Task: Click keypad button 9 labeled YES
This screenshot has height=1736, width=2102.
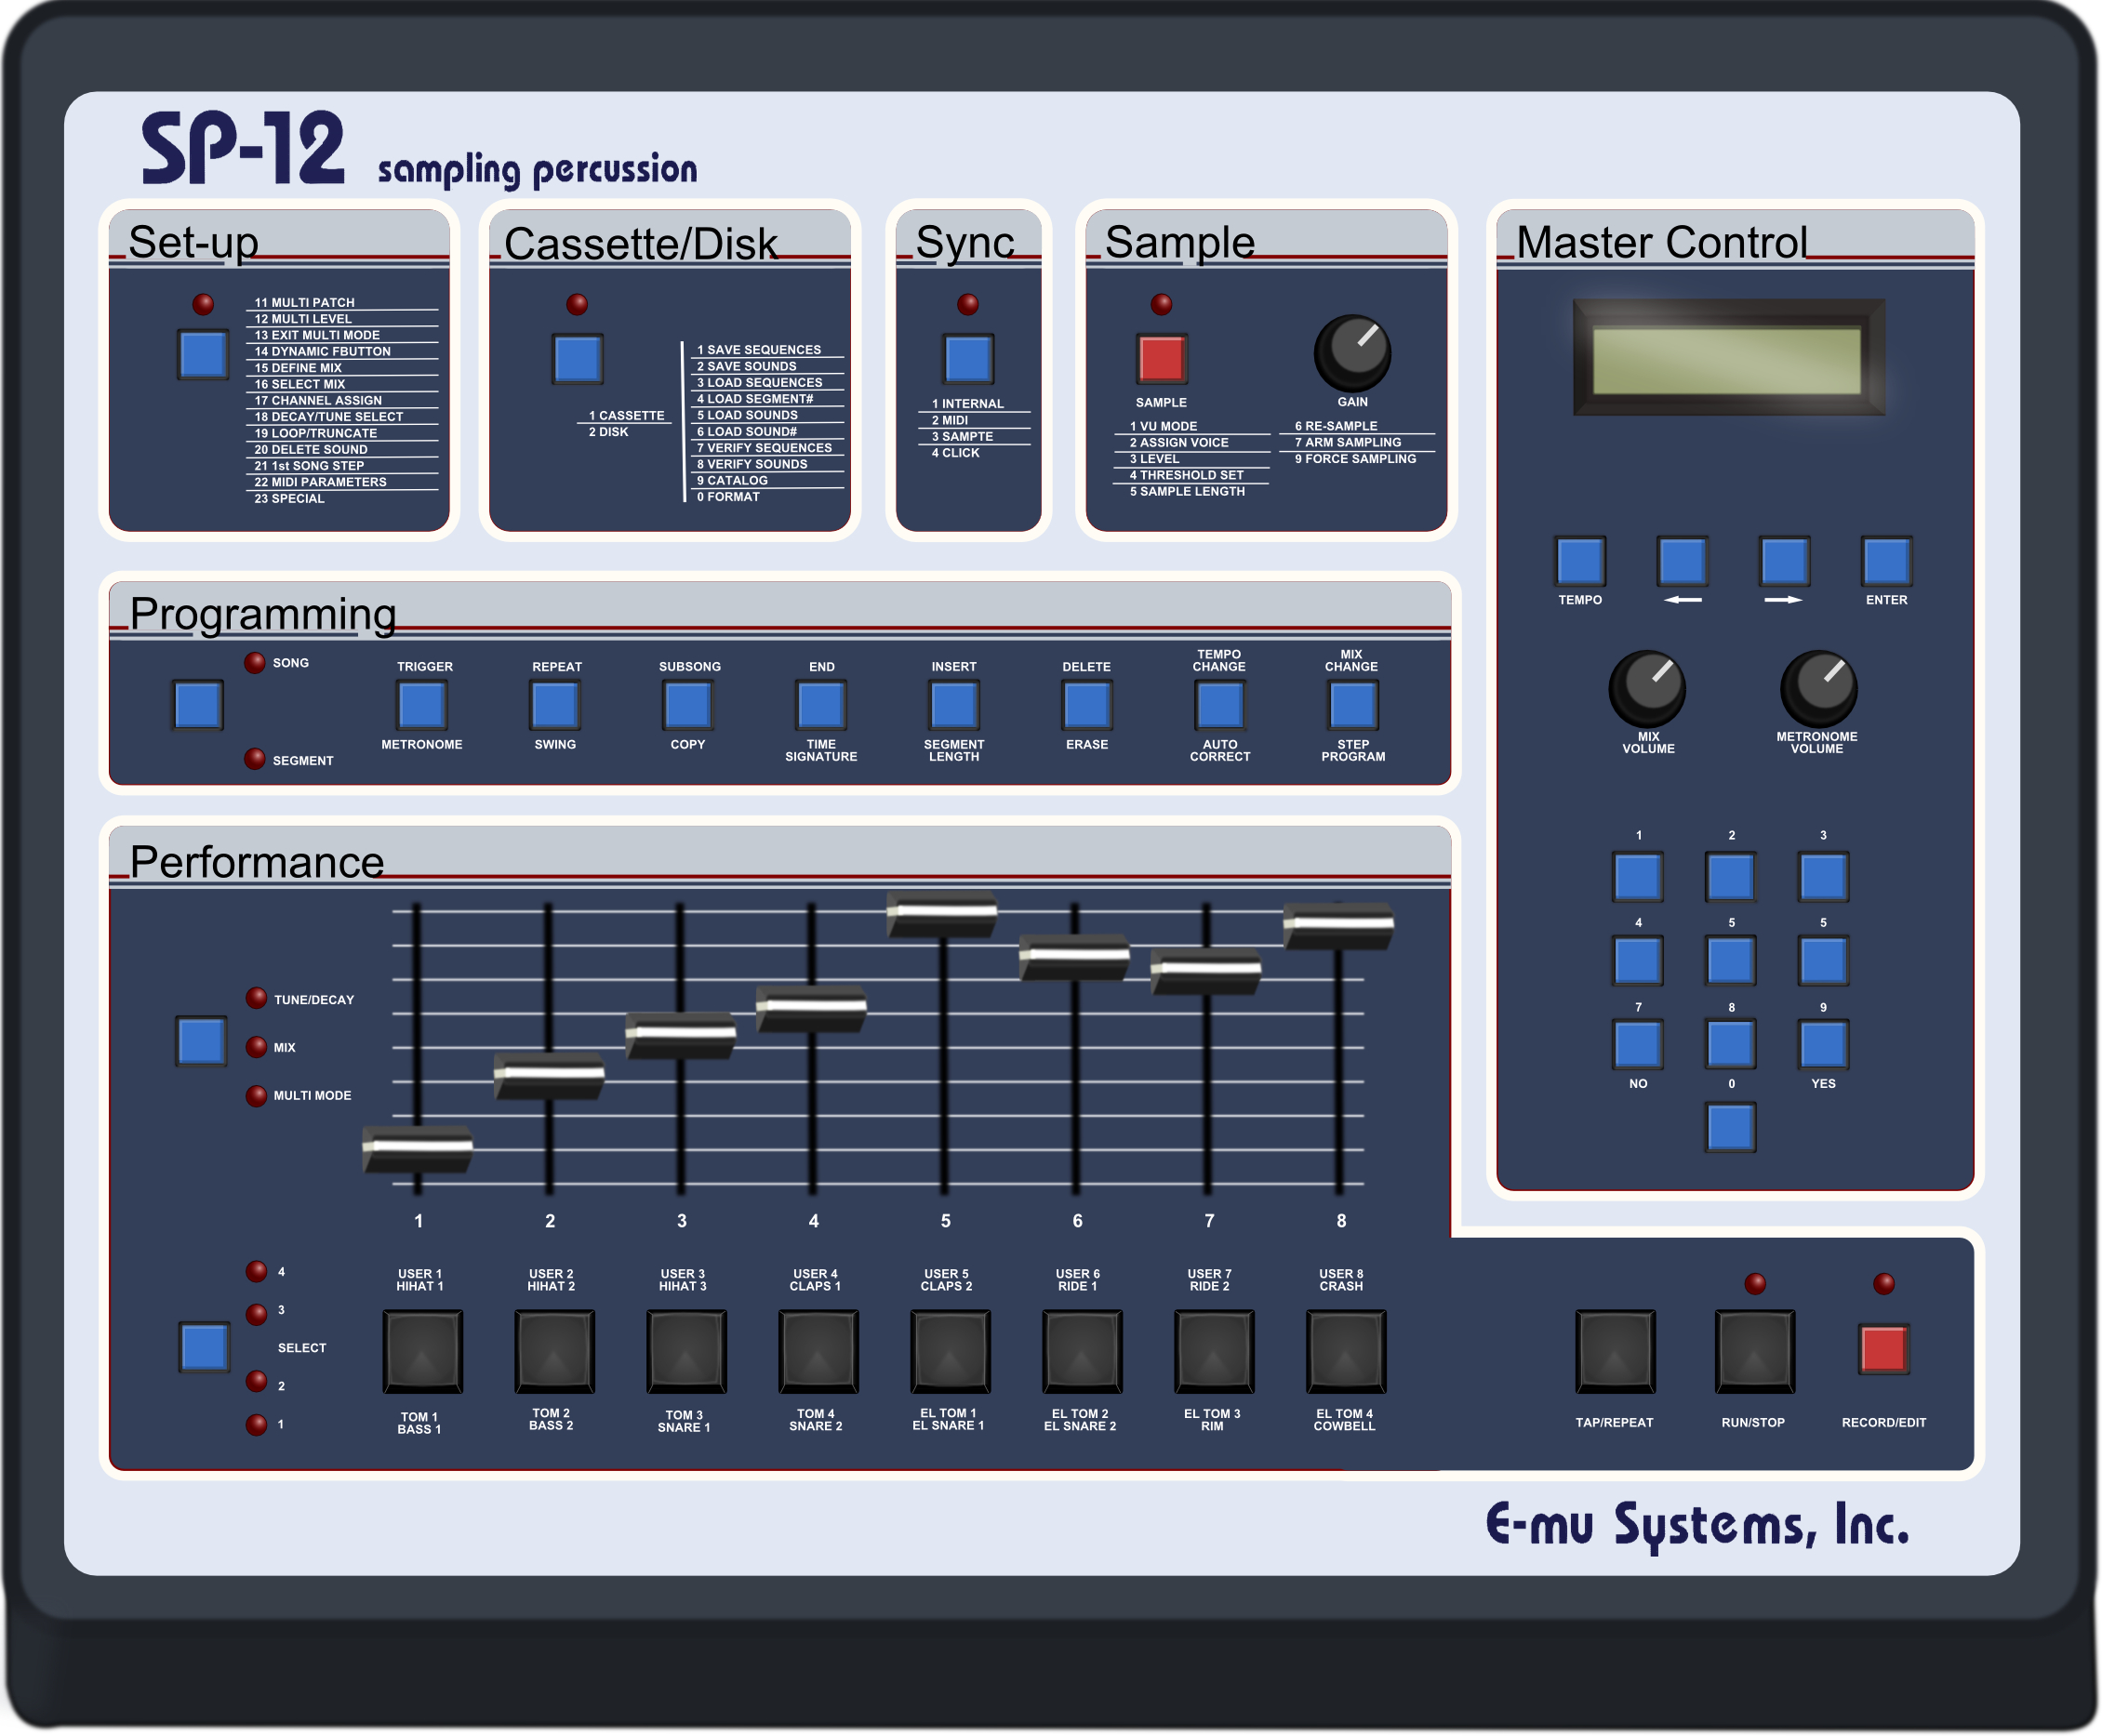Action: (1823, 1044)
